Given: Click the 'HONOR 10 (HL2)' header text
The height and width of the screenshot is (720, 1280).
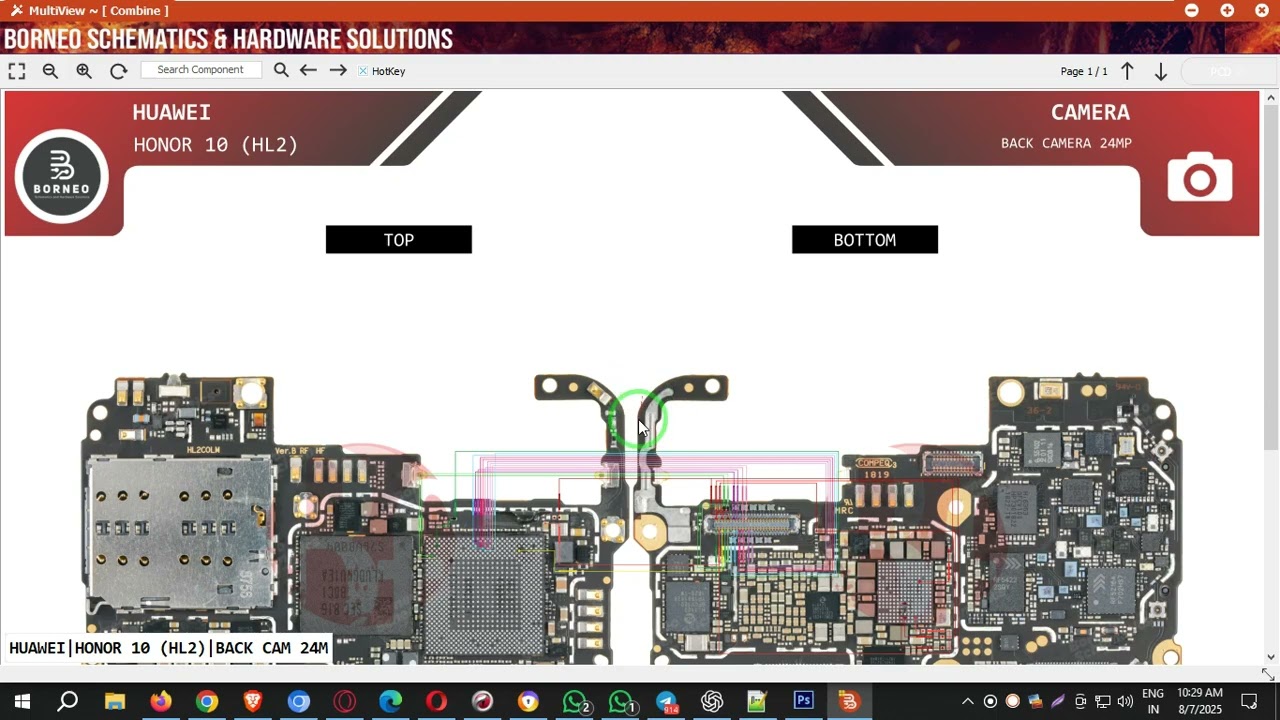Looking at the screenshot, I should coord(216,144).
